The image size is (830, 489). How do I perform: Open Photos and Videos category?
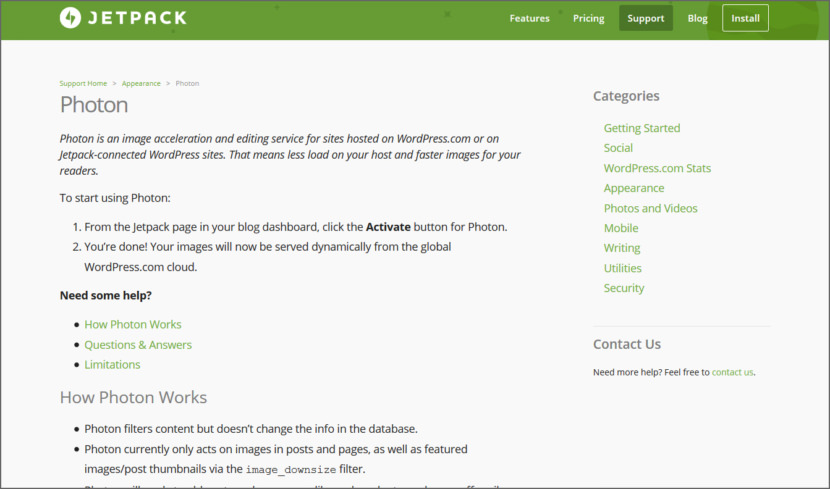coord(650,208)
